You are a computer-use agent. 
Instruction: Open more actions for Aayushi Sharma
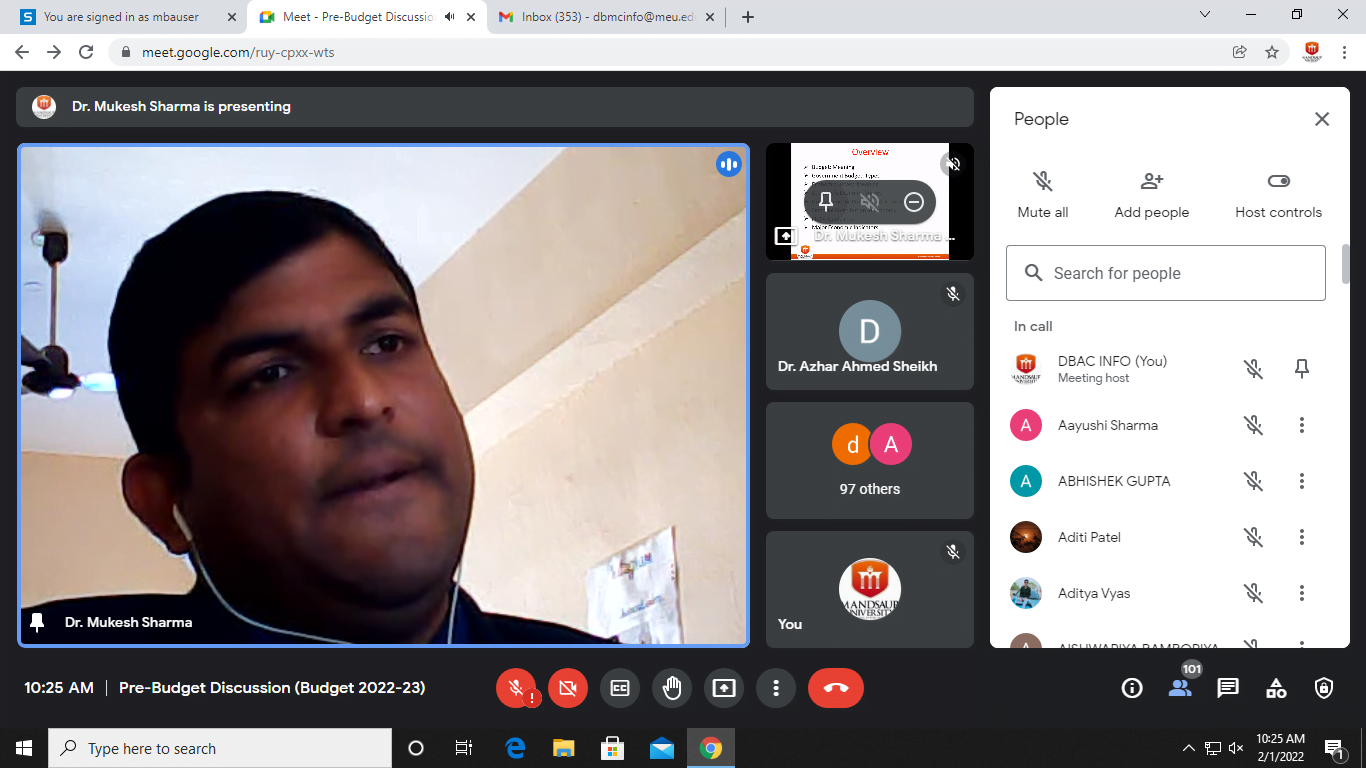tap(1302, 425)
